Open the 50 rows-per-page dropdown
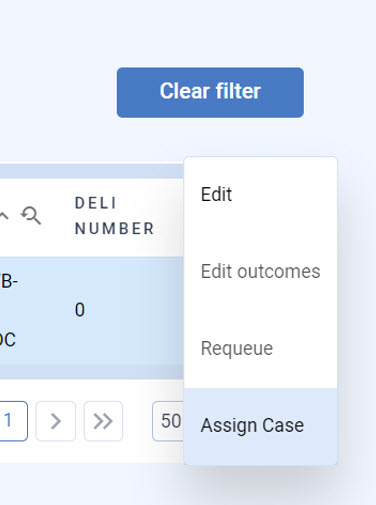 click(x=168, y=421)
